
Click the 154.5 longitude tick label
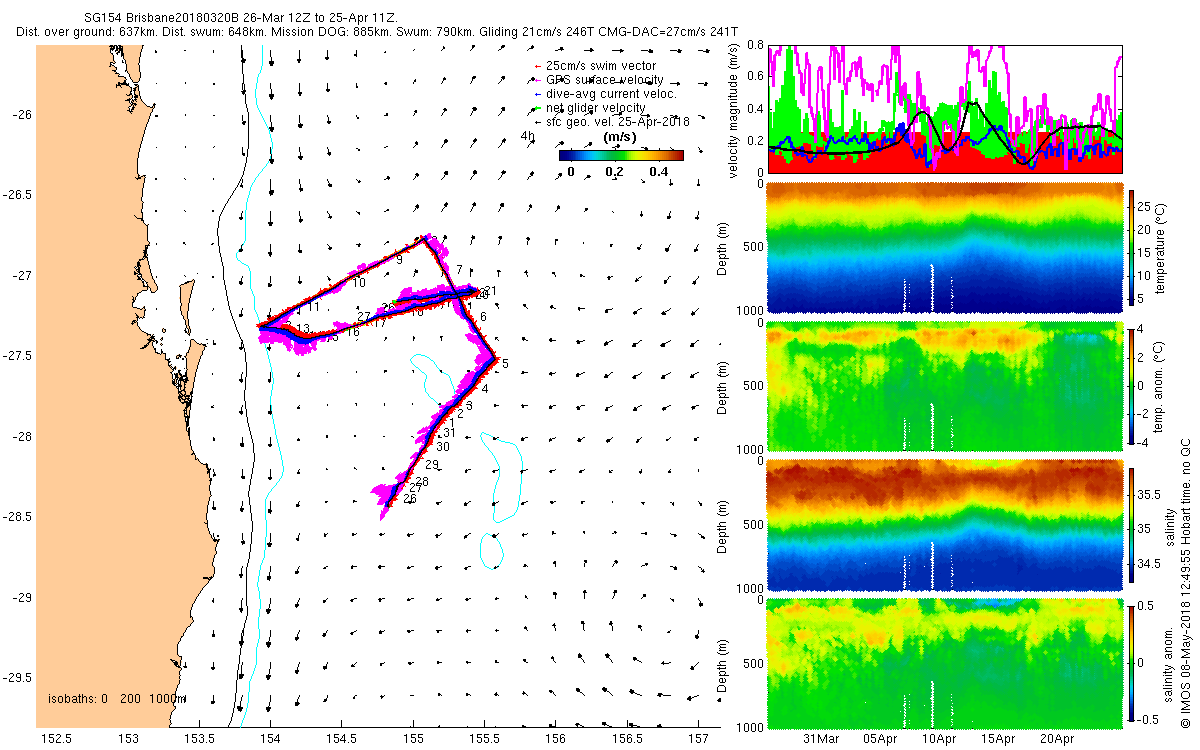pos(342,739)
